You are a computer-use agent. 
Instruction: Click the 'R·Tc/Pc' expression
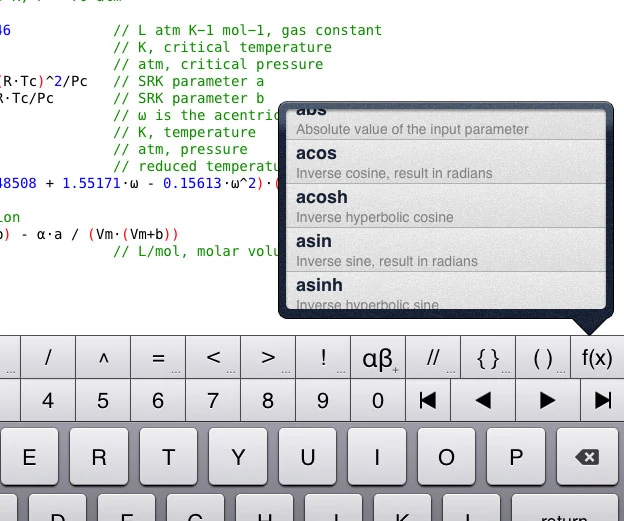(27, 98)
